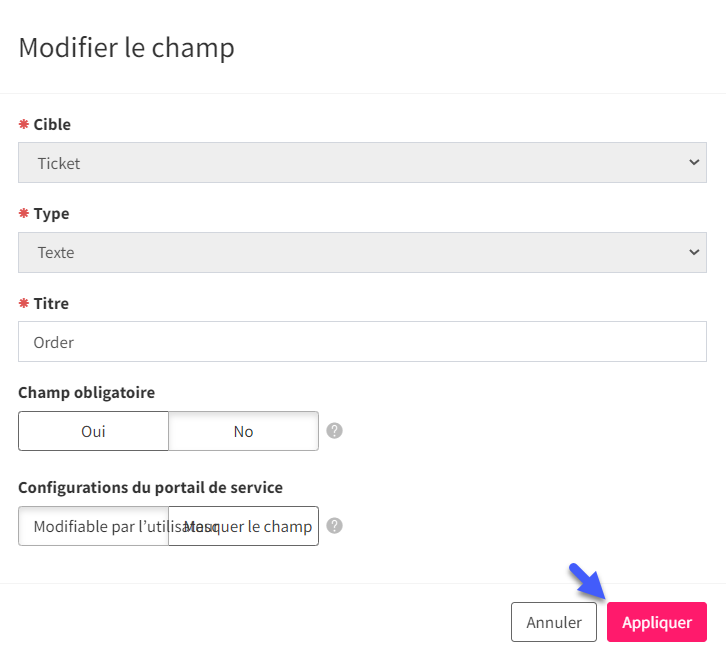Select Modifiable par l'utilisateur option
726x661 pixels.
(94, 526)
